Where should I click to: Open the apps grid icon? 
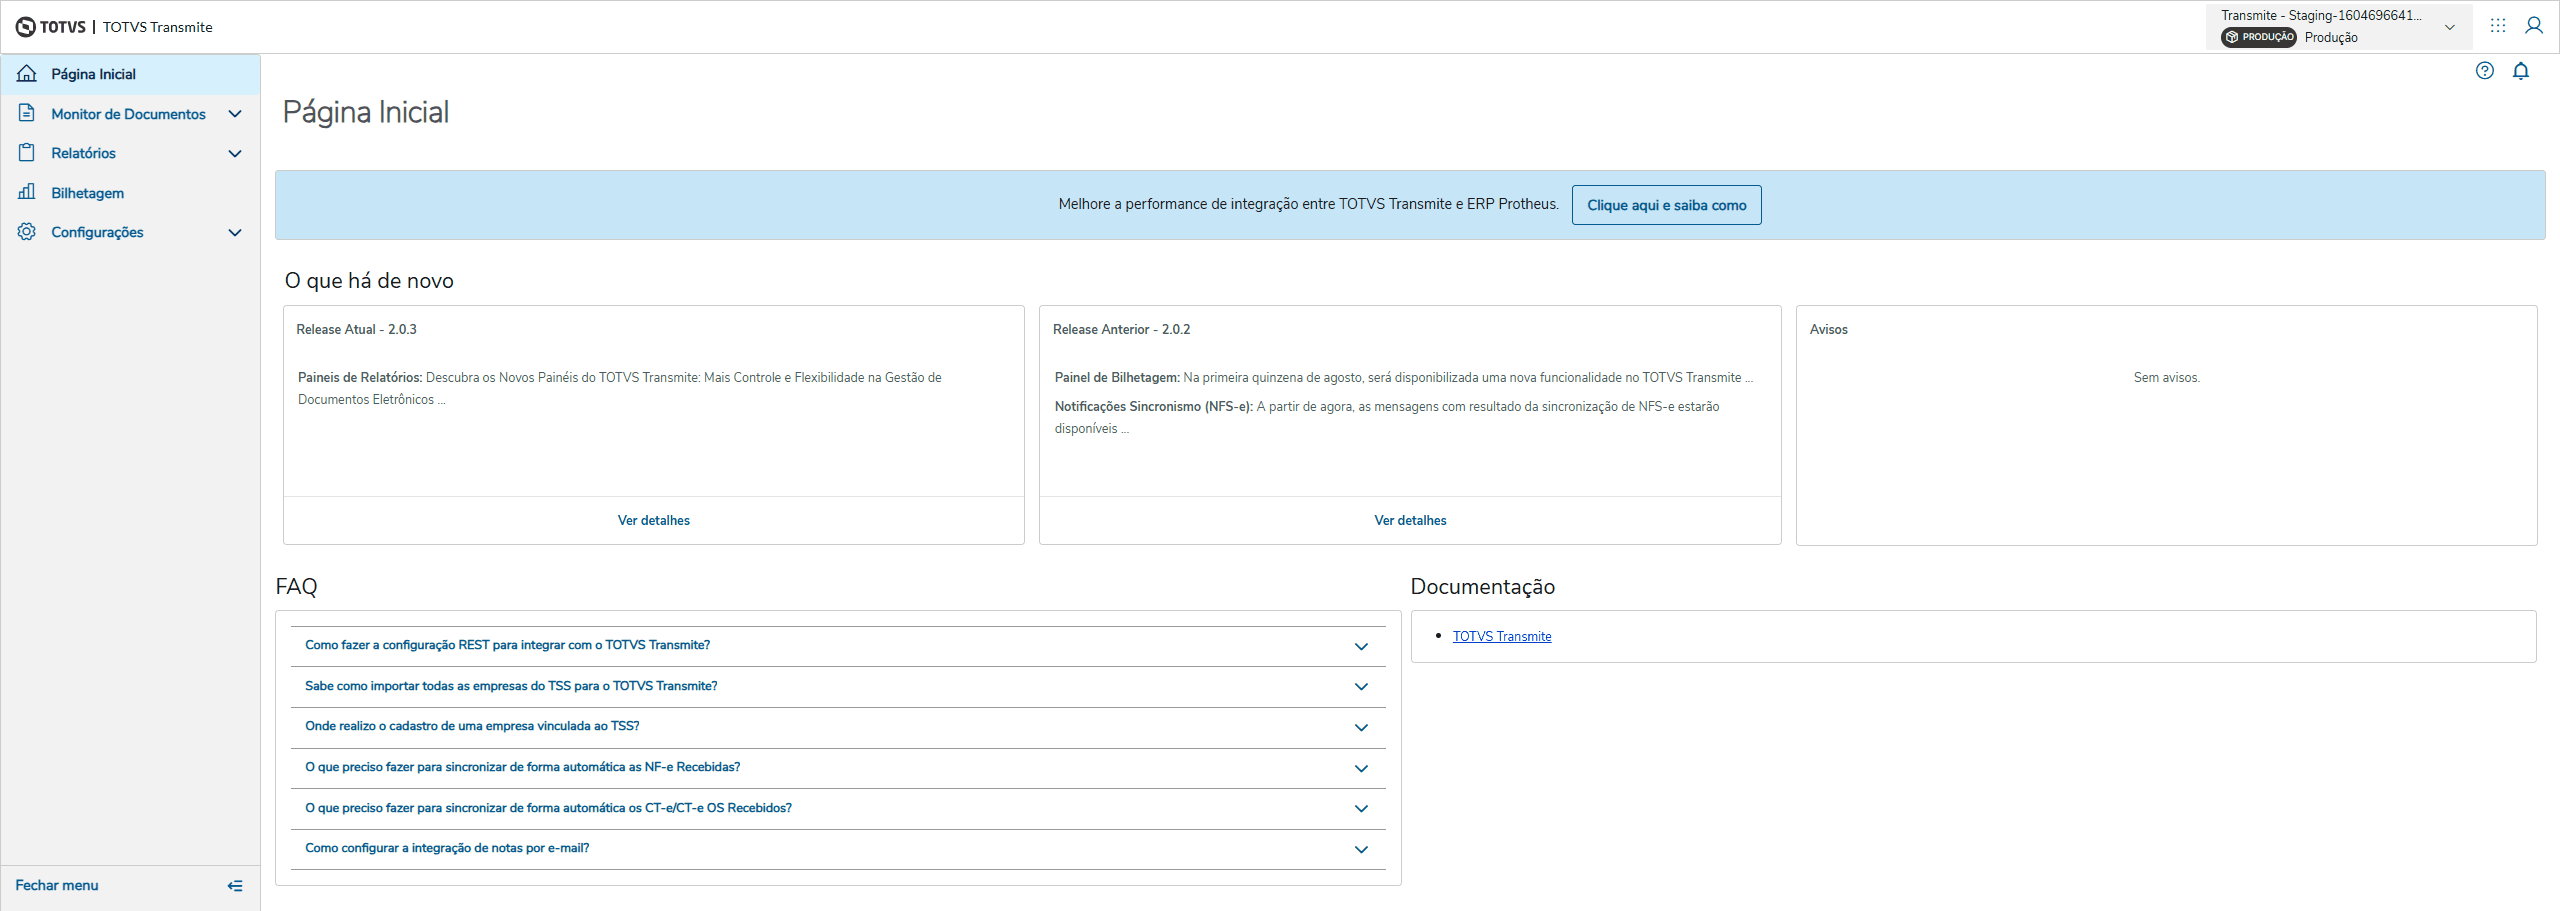(2498, 26)
